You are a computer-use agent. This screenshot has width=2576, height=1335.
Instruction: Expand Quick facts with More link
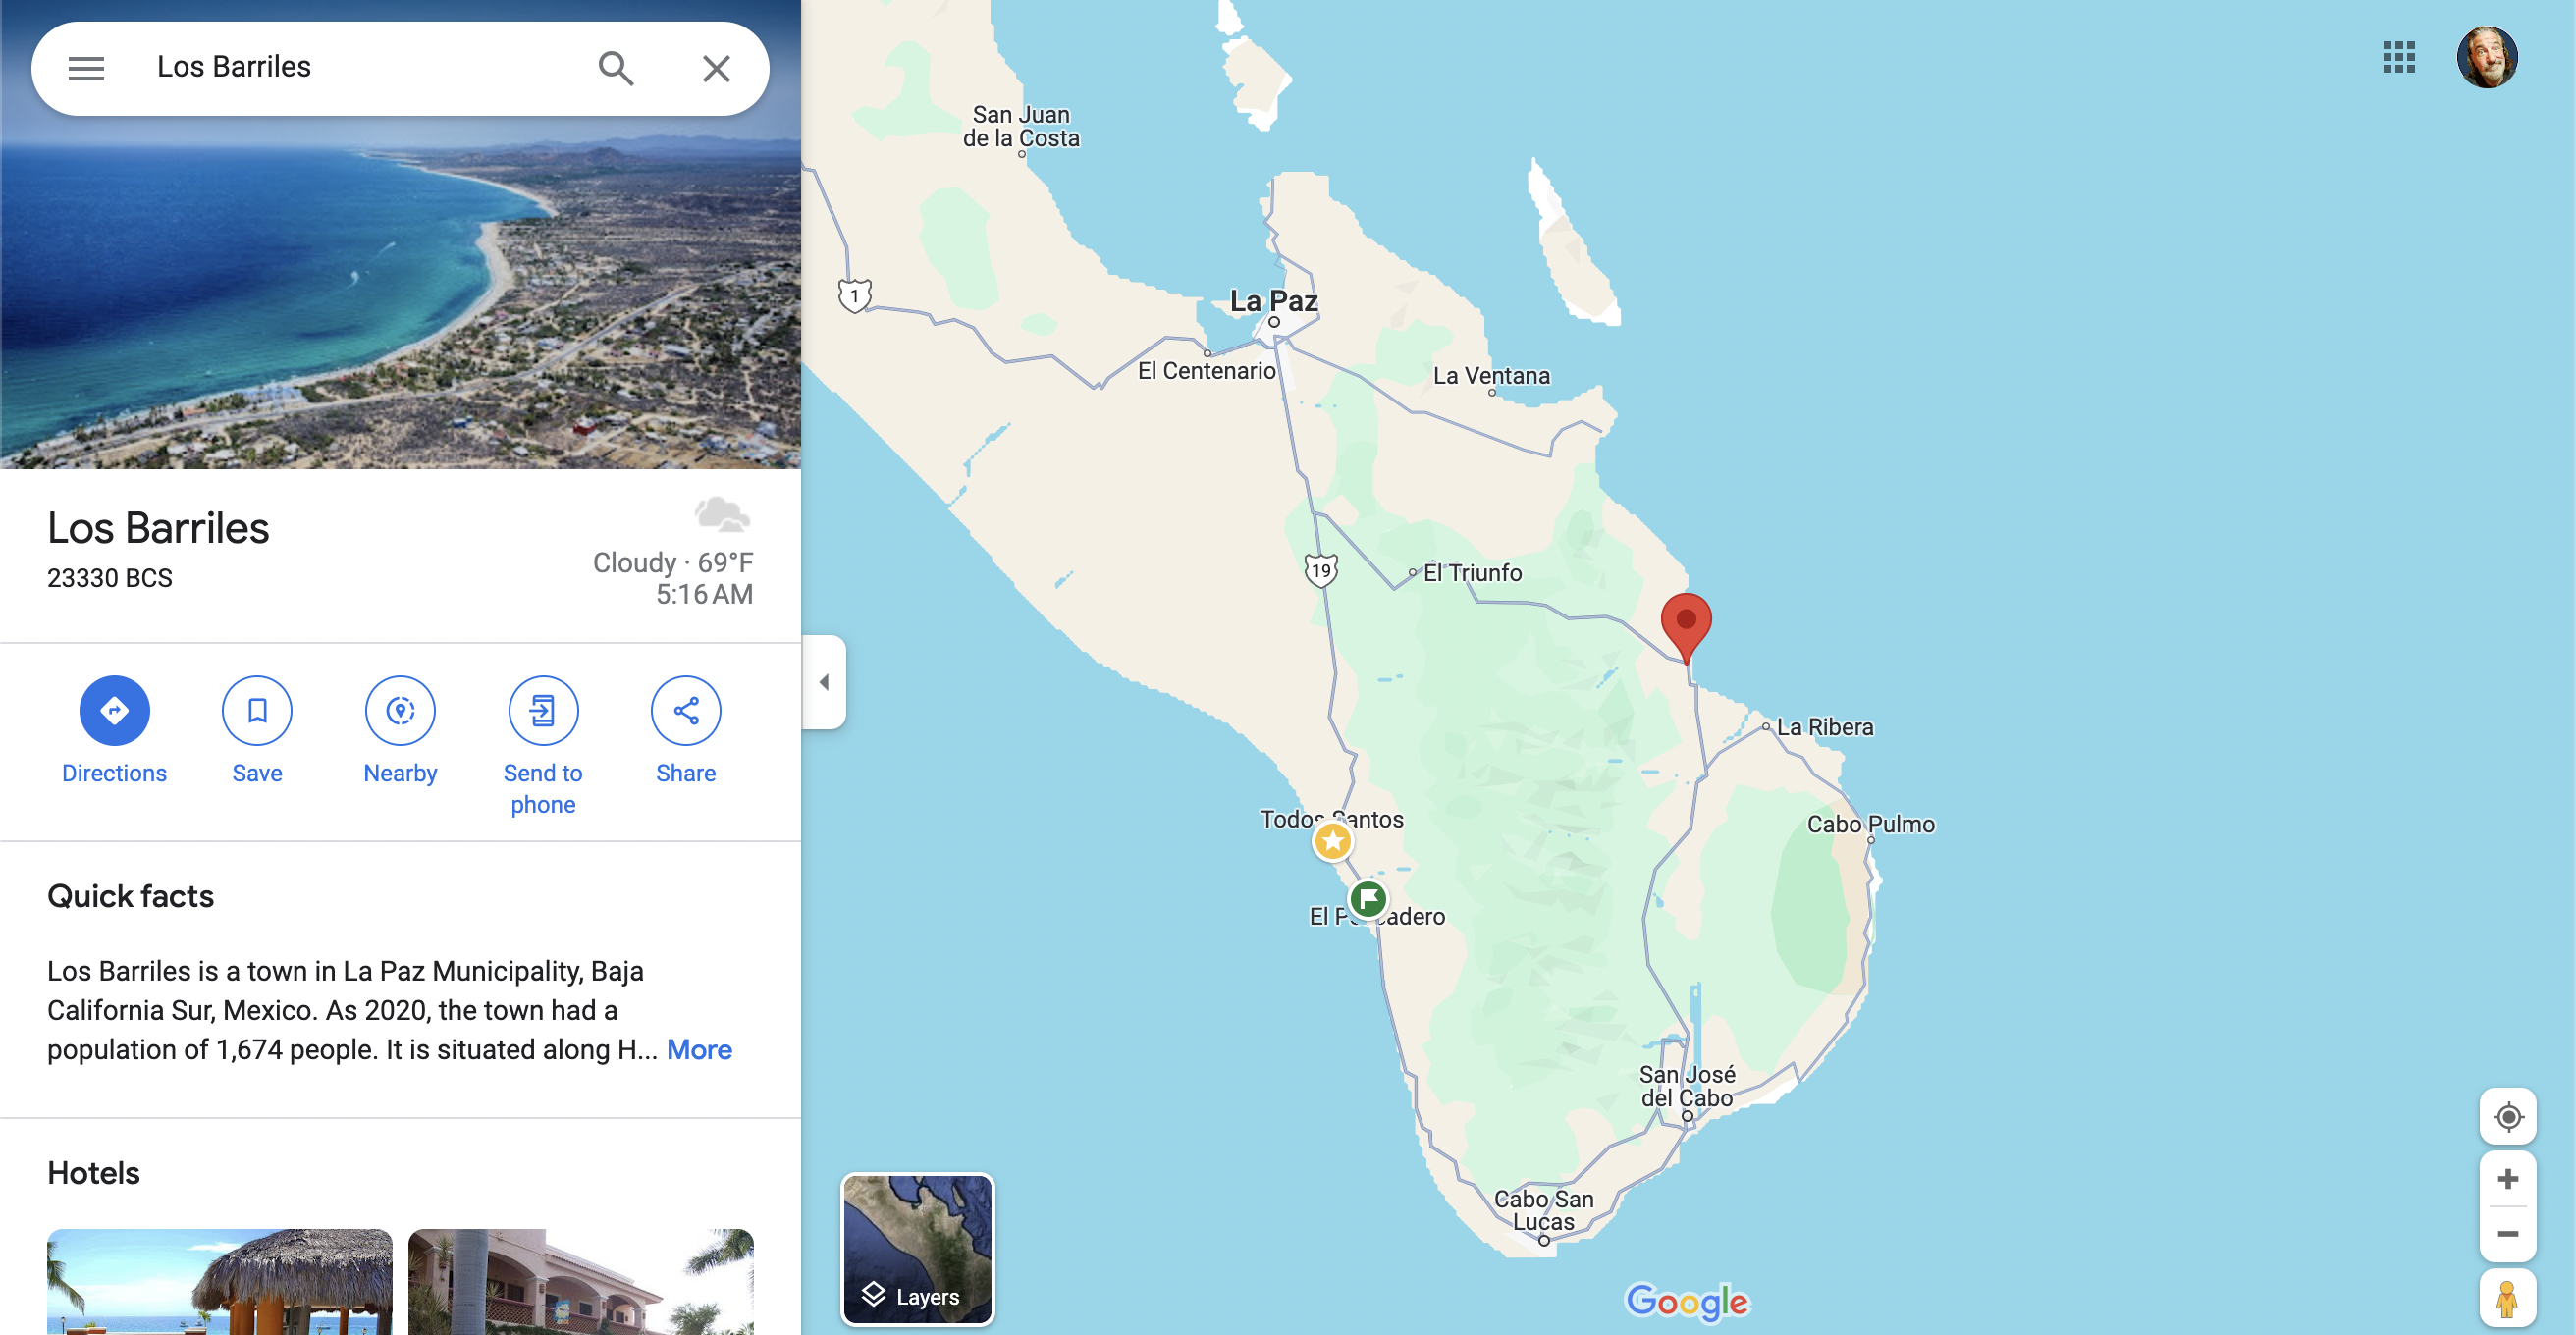tap(699, 1049)
